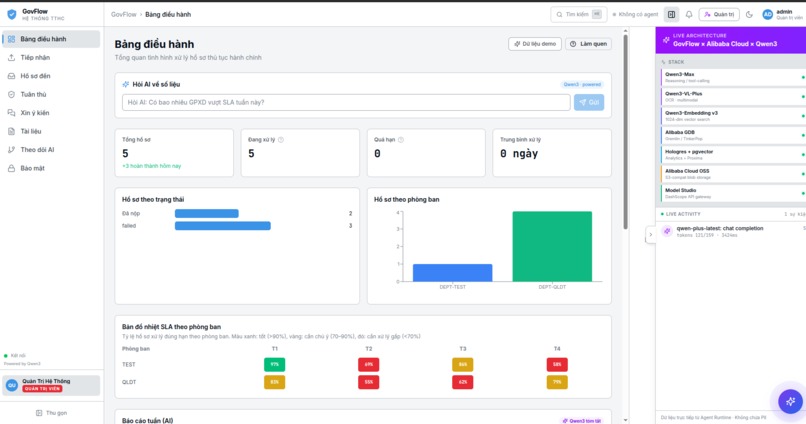Click the green DEPT-QLDT chart bar

coord(552,247)
